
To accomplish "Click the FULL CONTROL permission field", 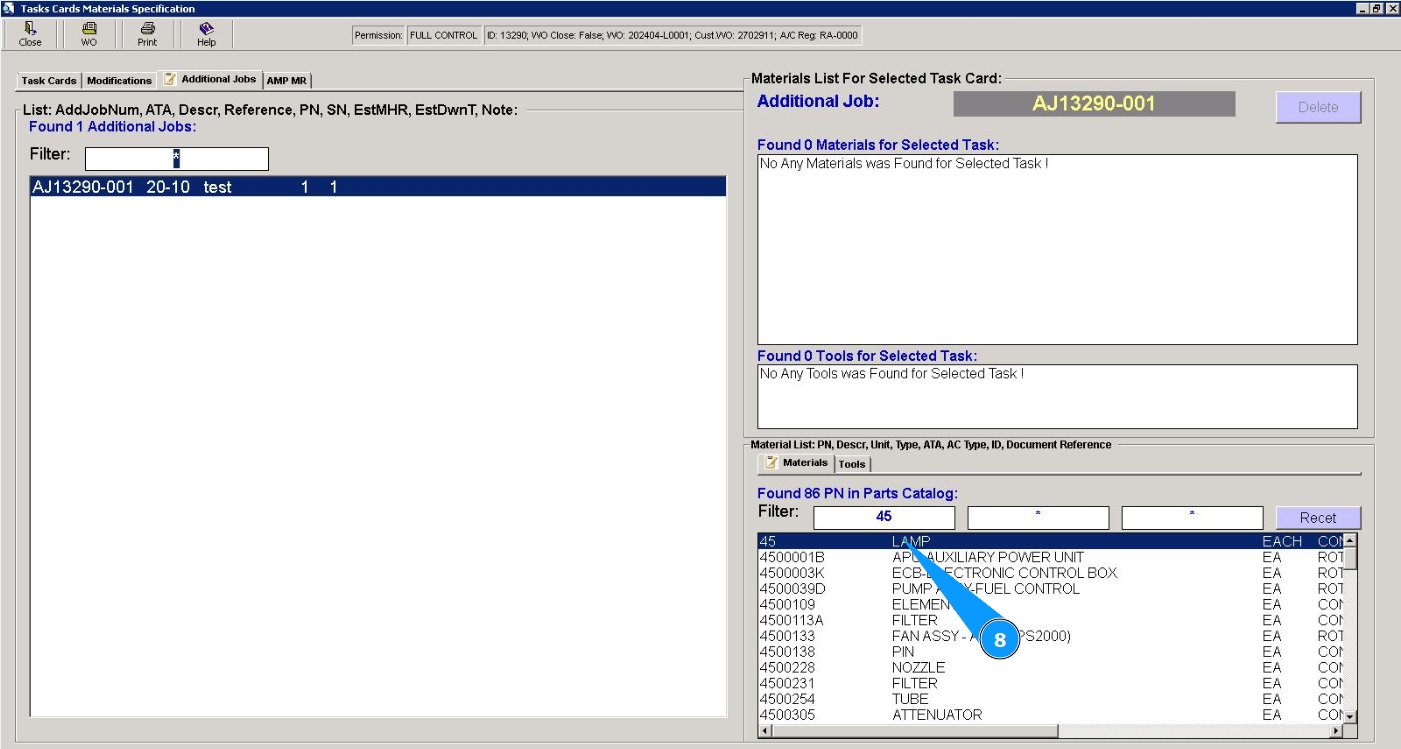I will (443, 36).
